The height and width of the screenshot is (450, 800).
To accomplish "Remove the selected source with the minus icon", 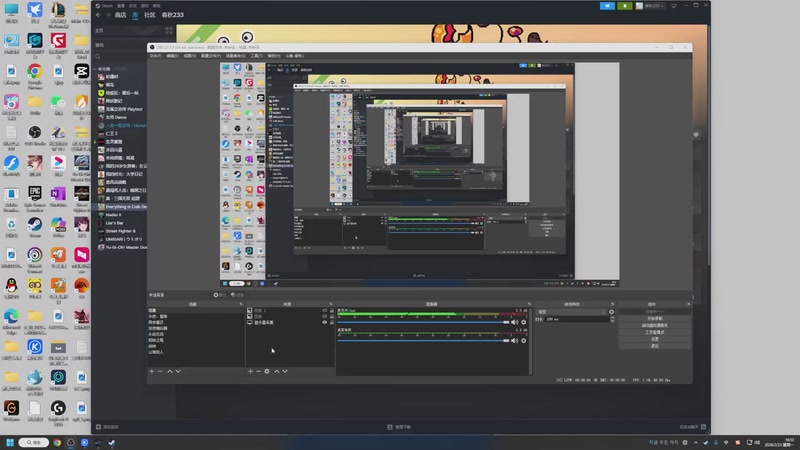I will click(x=259, y=371).
